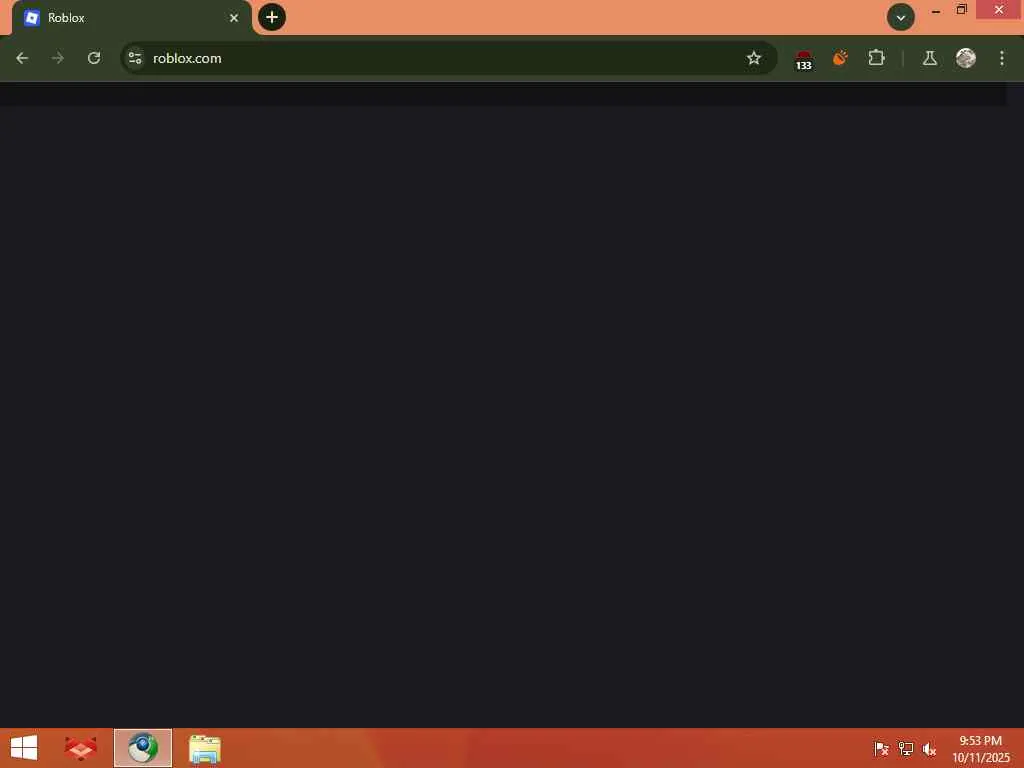Open the Windows Start menu

(x=24, y=748)
